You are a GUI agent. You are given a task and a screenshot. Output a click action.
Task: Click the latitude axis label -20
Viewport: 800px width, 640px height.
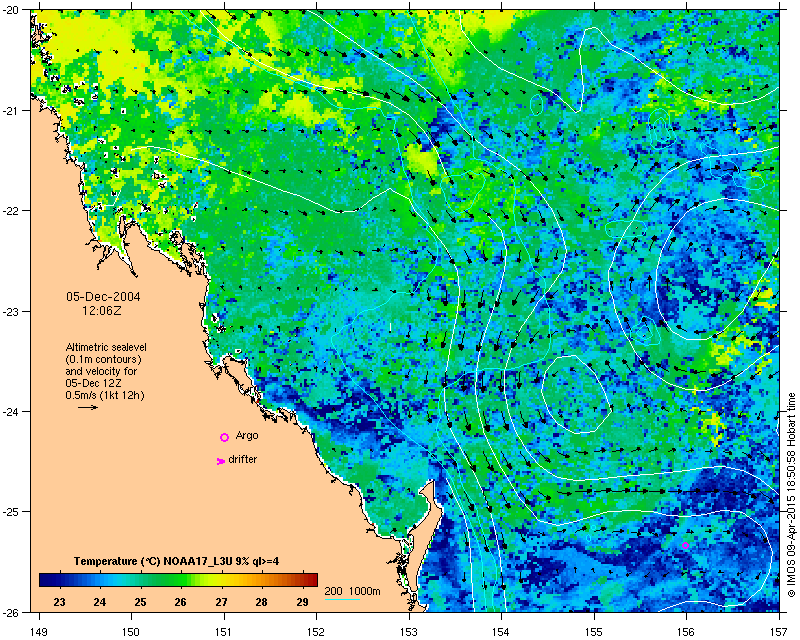[x=11, y=10]
